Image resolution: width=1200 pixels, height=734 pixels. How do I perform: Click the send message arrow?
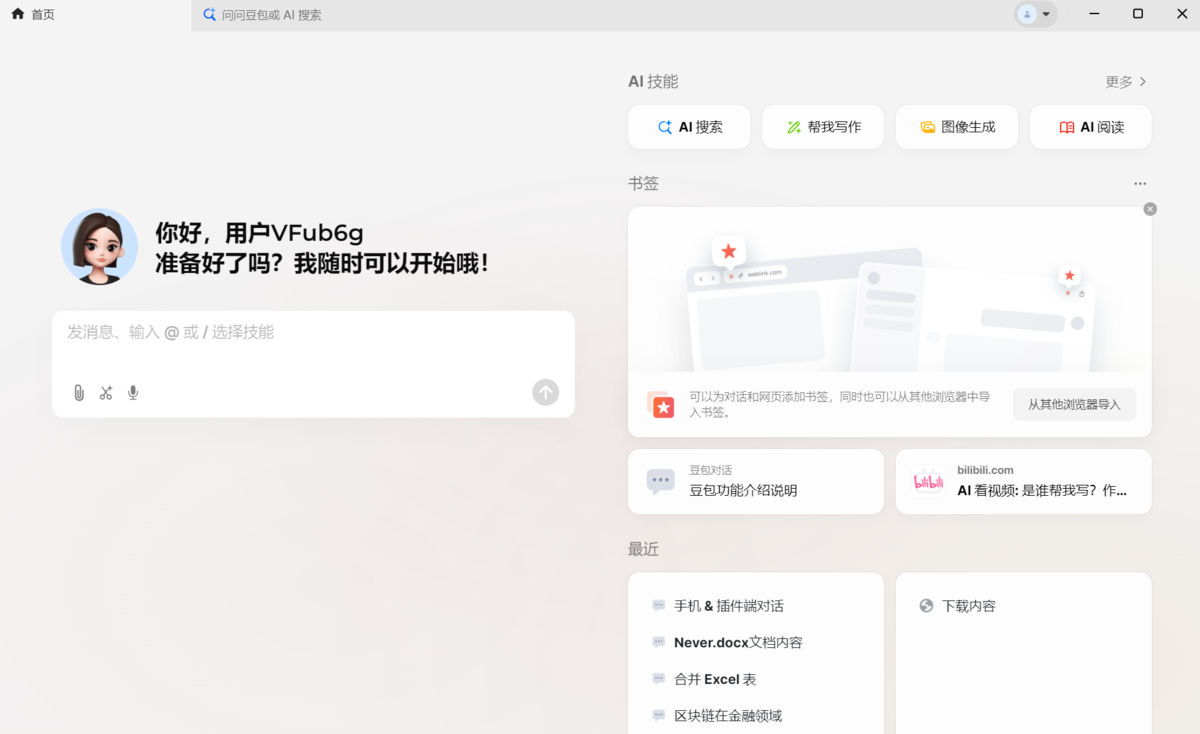545,392
